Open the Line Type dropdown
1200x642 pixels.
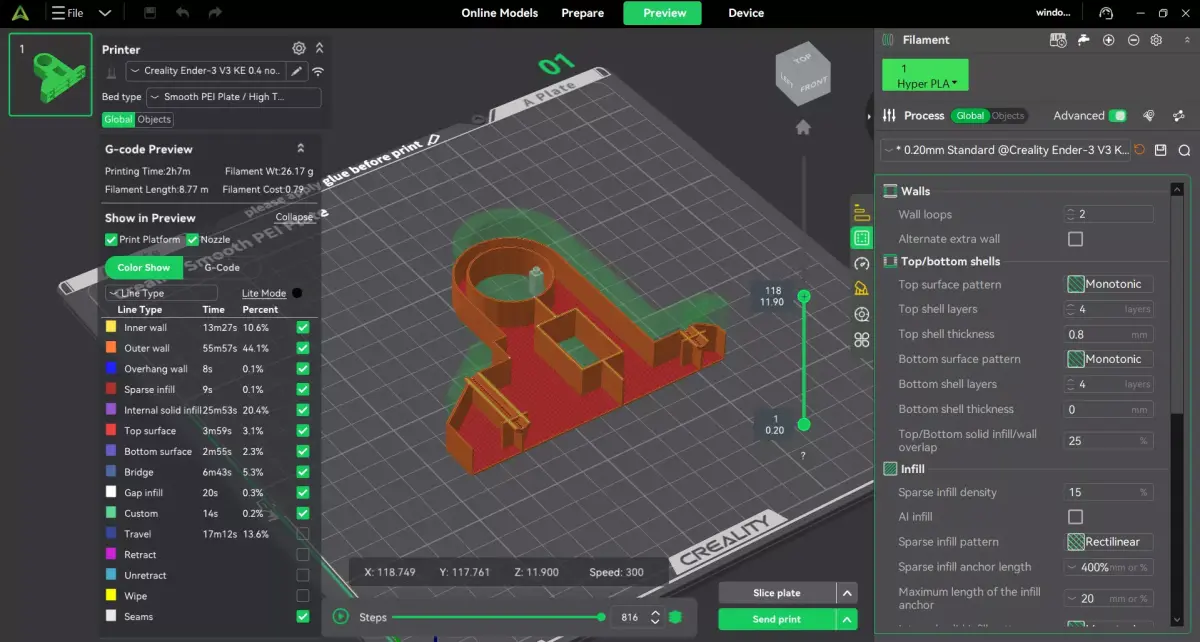pos(159,293)
